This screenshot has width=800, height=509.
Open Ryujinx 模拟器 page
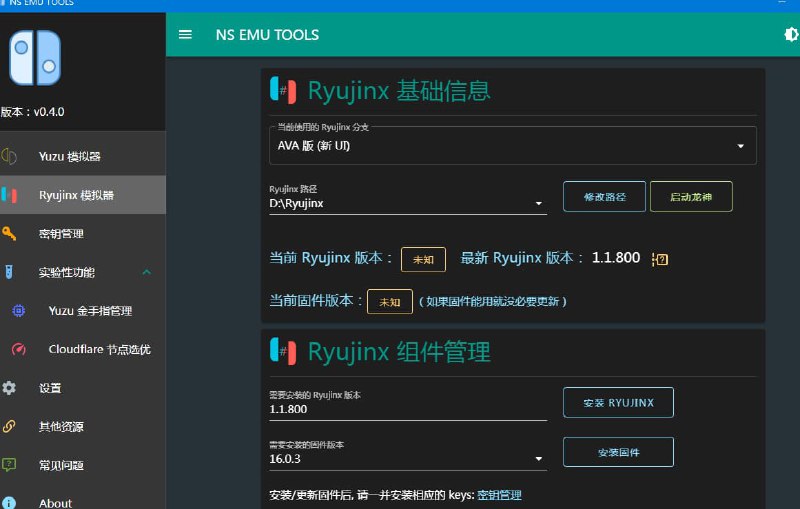83,195
